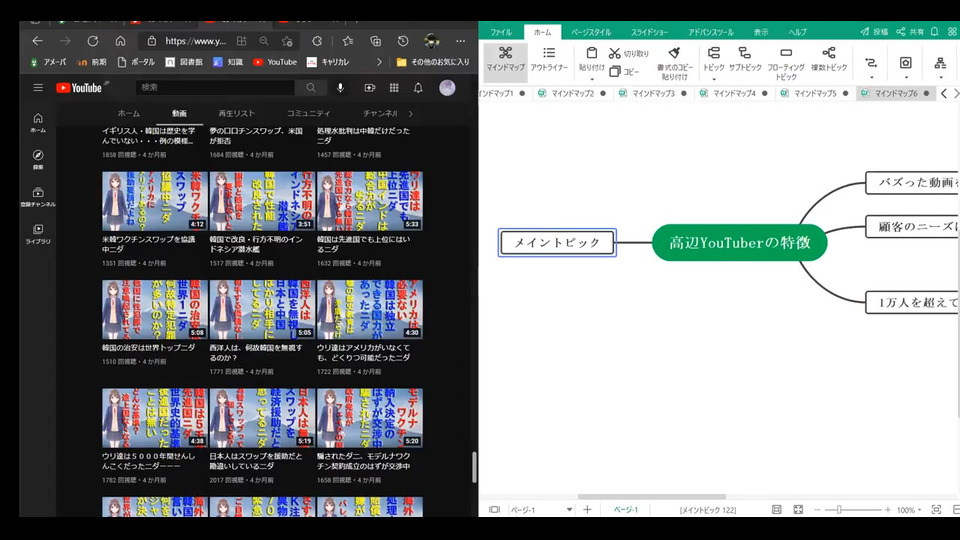Click the 投稿 paper-plane publish button

(x=874, y=32)
